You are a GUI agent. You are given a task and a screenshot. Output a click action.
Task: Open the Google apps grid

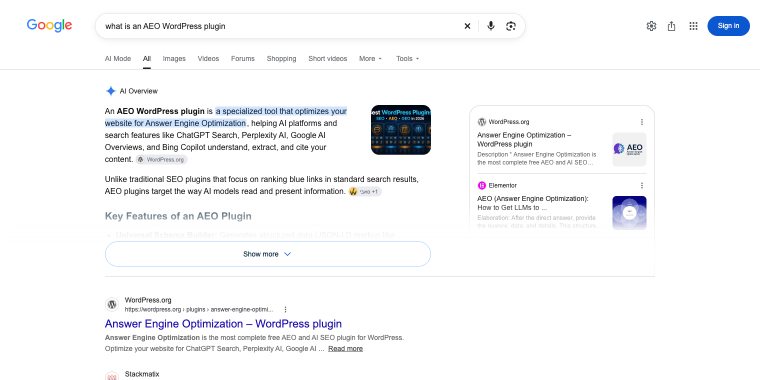click(x=693, y=26)
